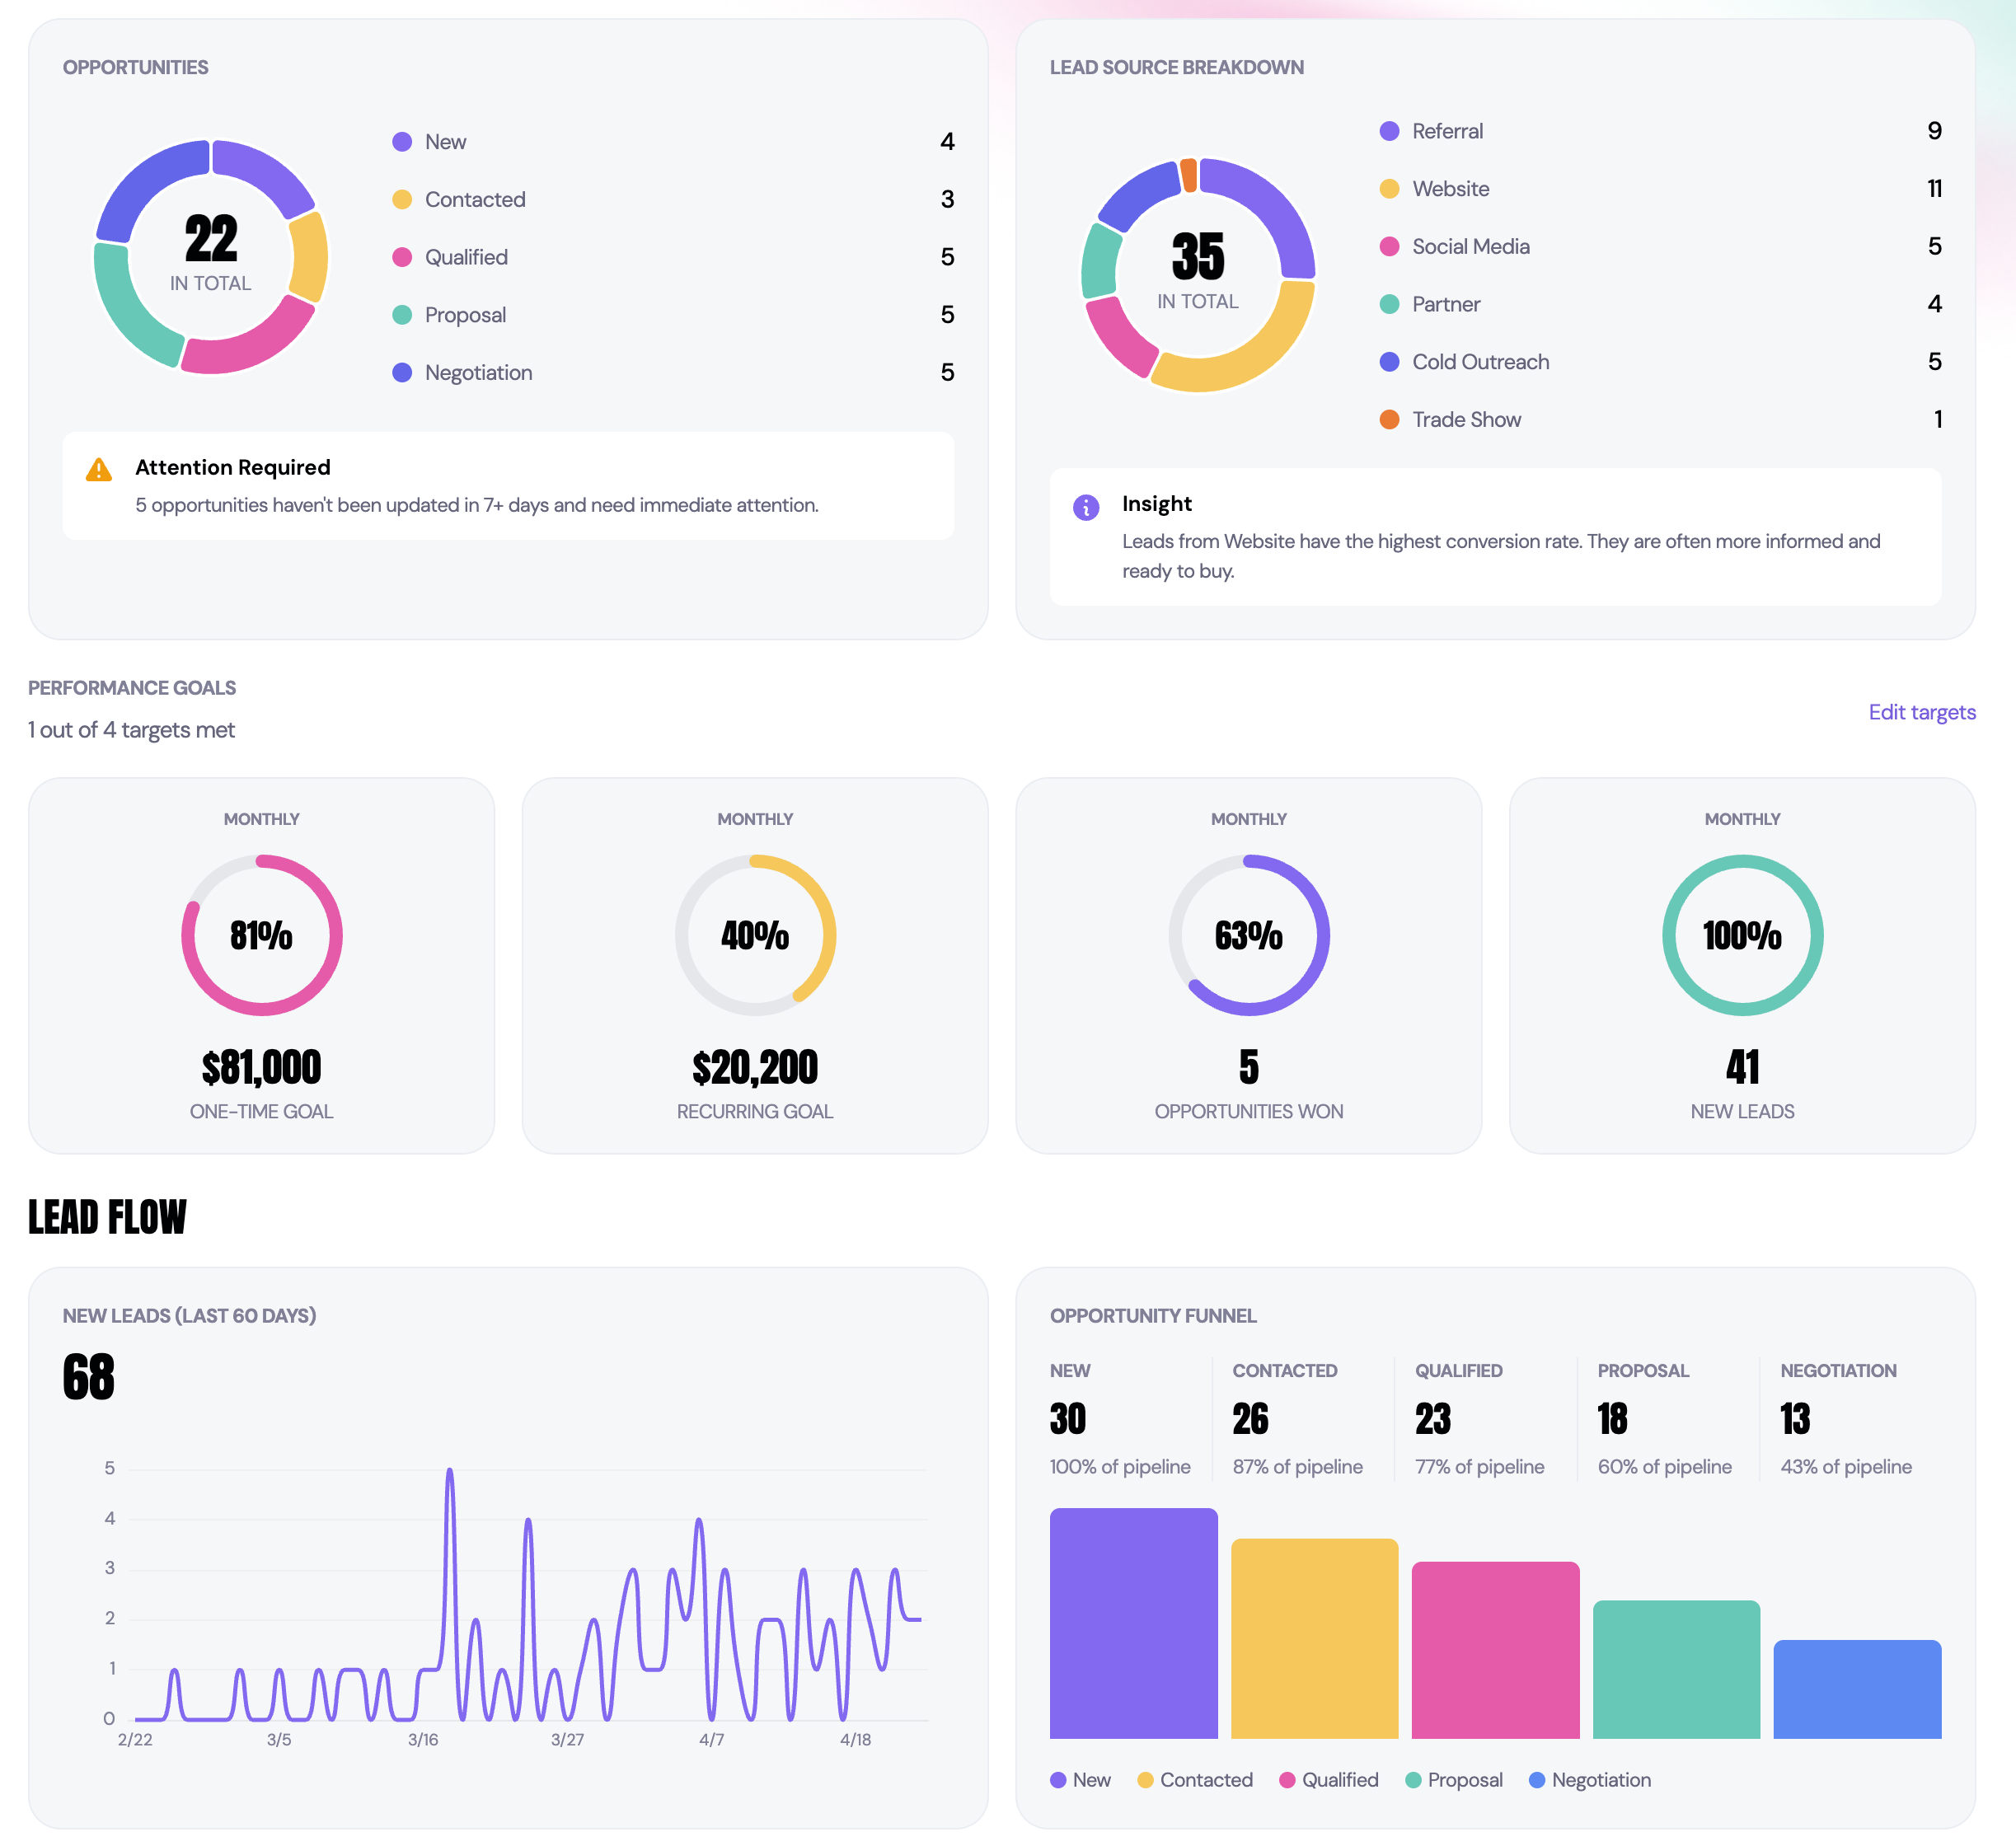Select the yellow Contacted funnel bar
The height and width of the screenshot is (1846, 2016).
1315,1639
